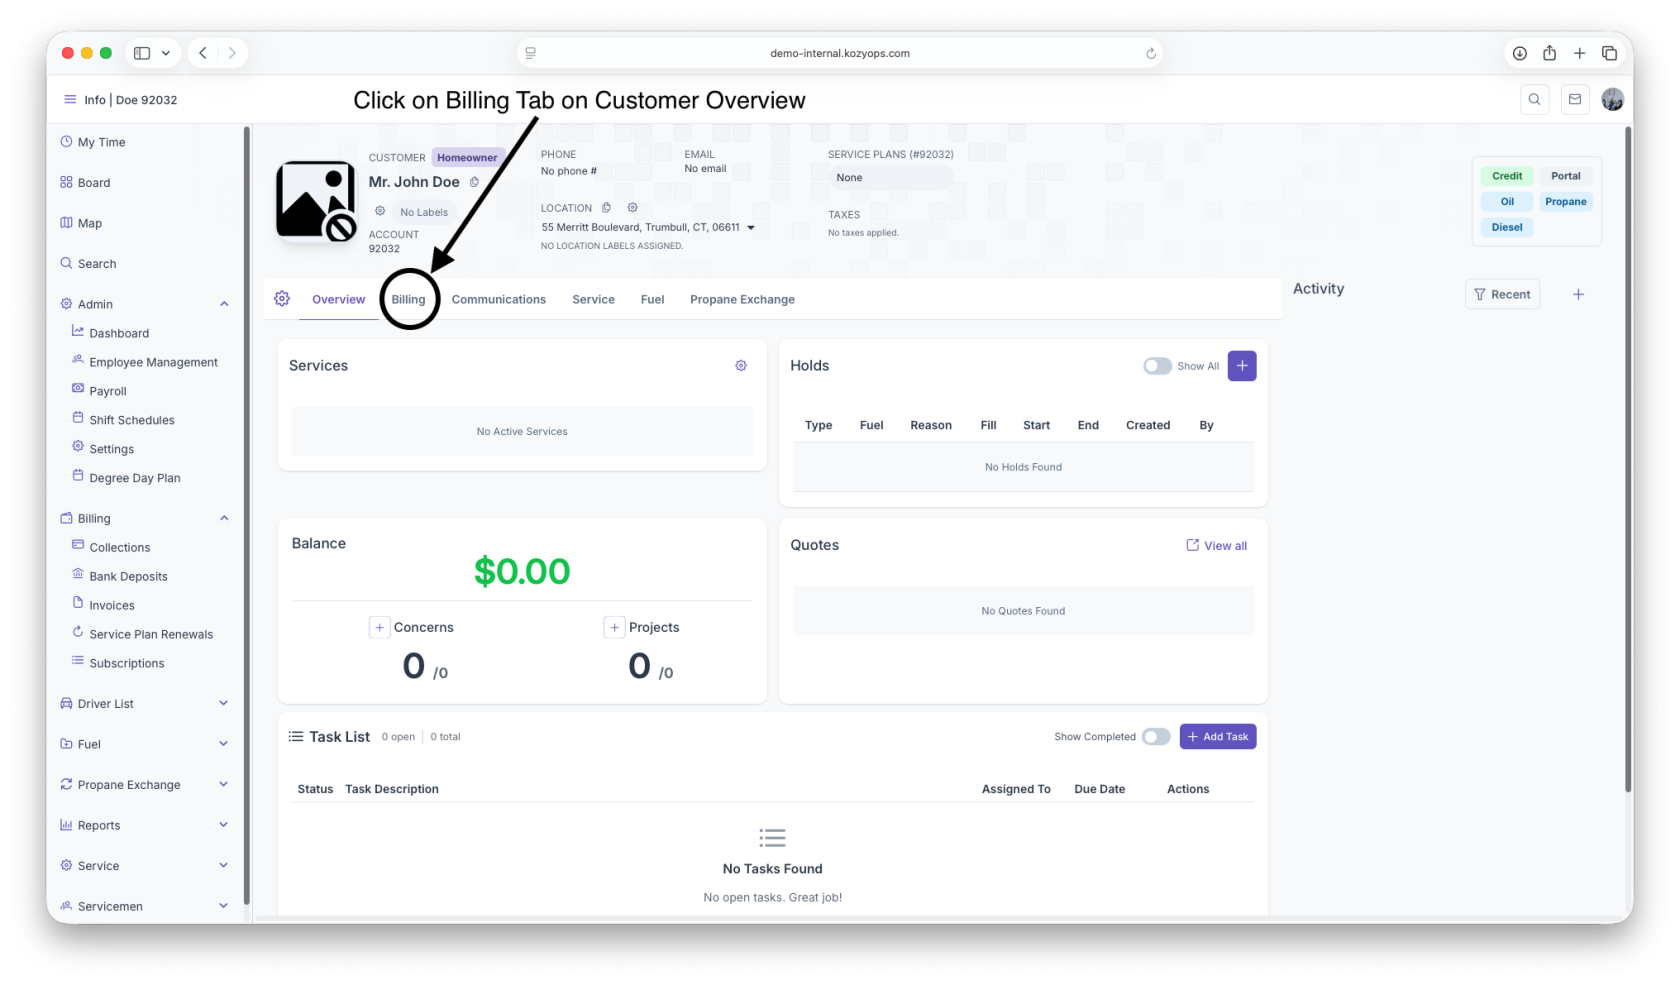Viewport: 1680px width, 985px height.
Task: Enable Show Completed tasks toggle
Action: click(x=1156, y=737)
